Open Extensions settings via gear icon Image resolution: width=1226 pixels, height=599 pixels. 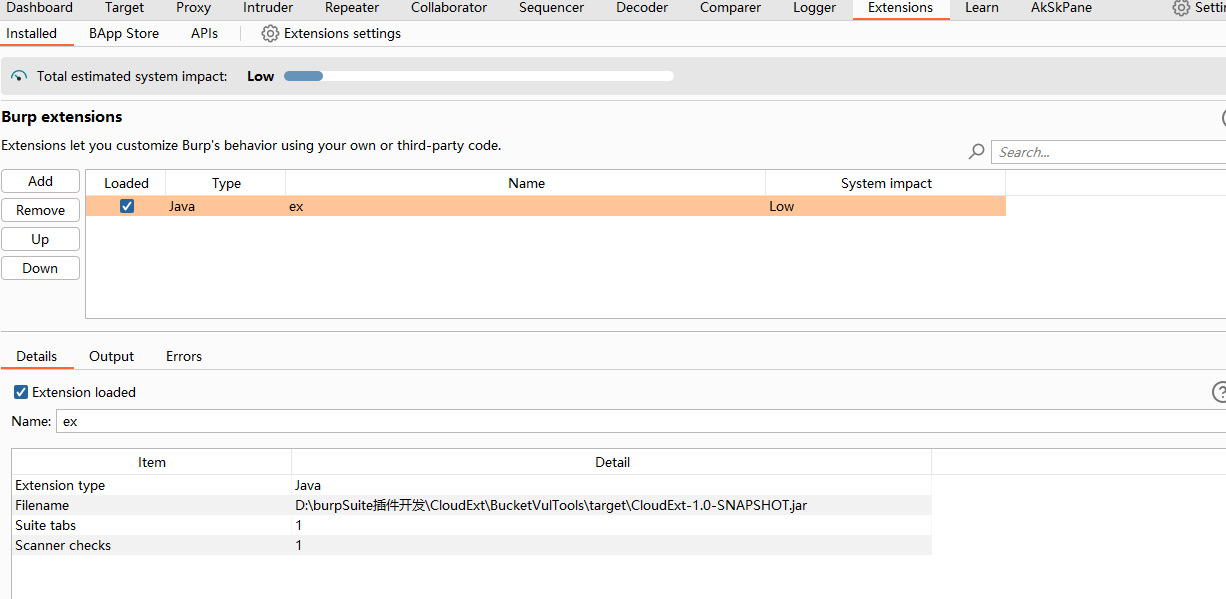[270, 33]
